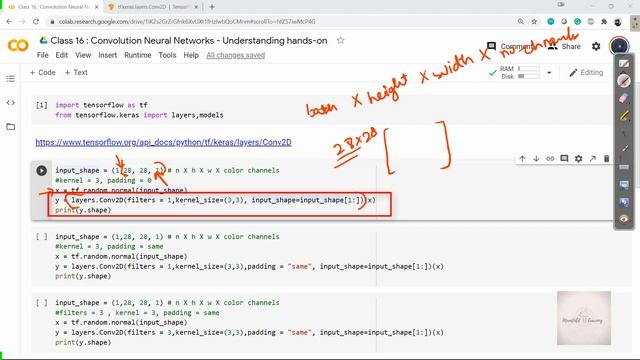
Task: Select the pen tool in annotation toolbar
Action: [624, 80]
